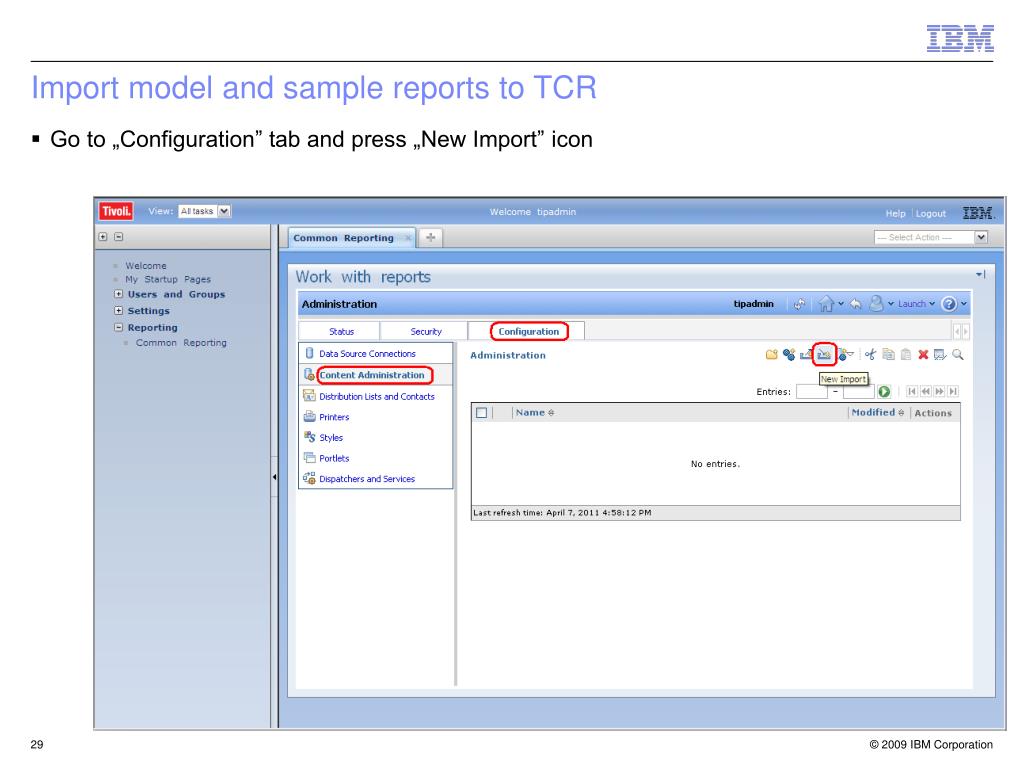This screenshot has height=768, width=1024.
Task: Click the Return back arrow icon
Action: click(x=856, y=304)
